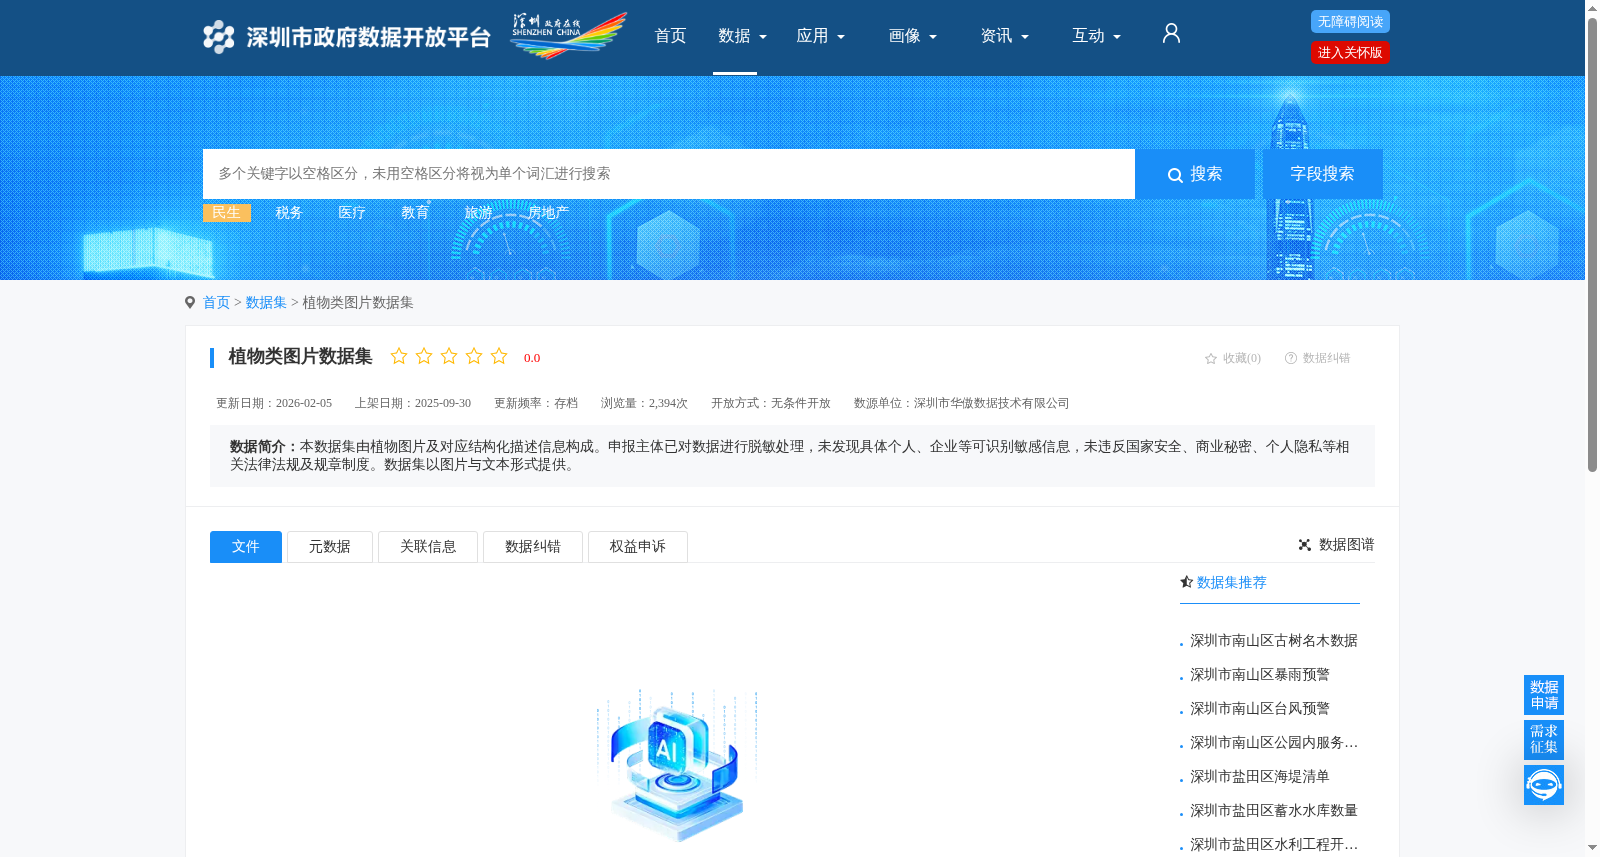Viewport: 1600px width, 857px height.
Task: Select the 房地产 search tag
Action: pos(548,212)
